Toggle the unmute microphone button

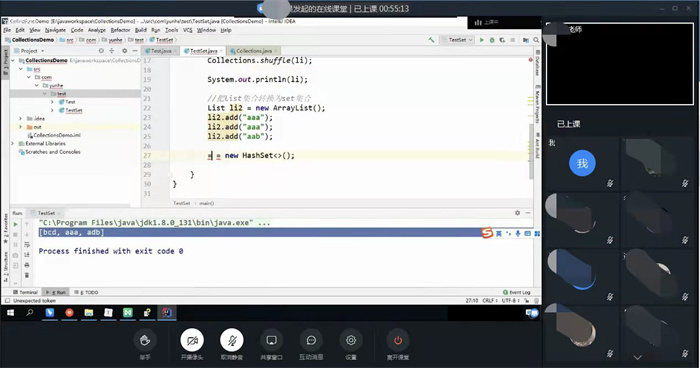(x=232, y=341)
